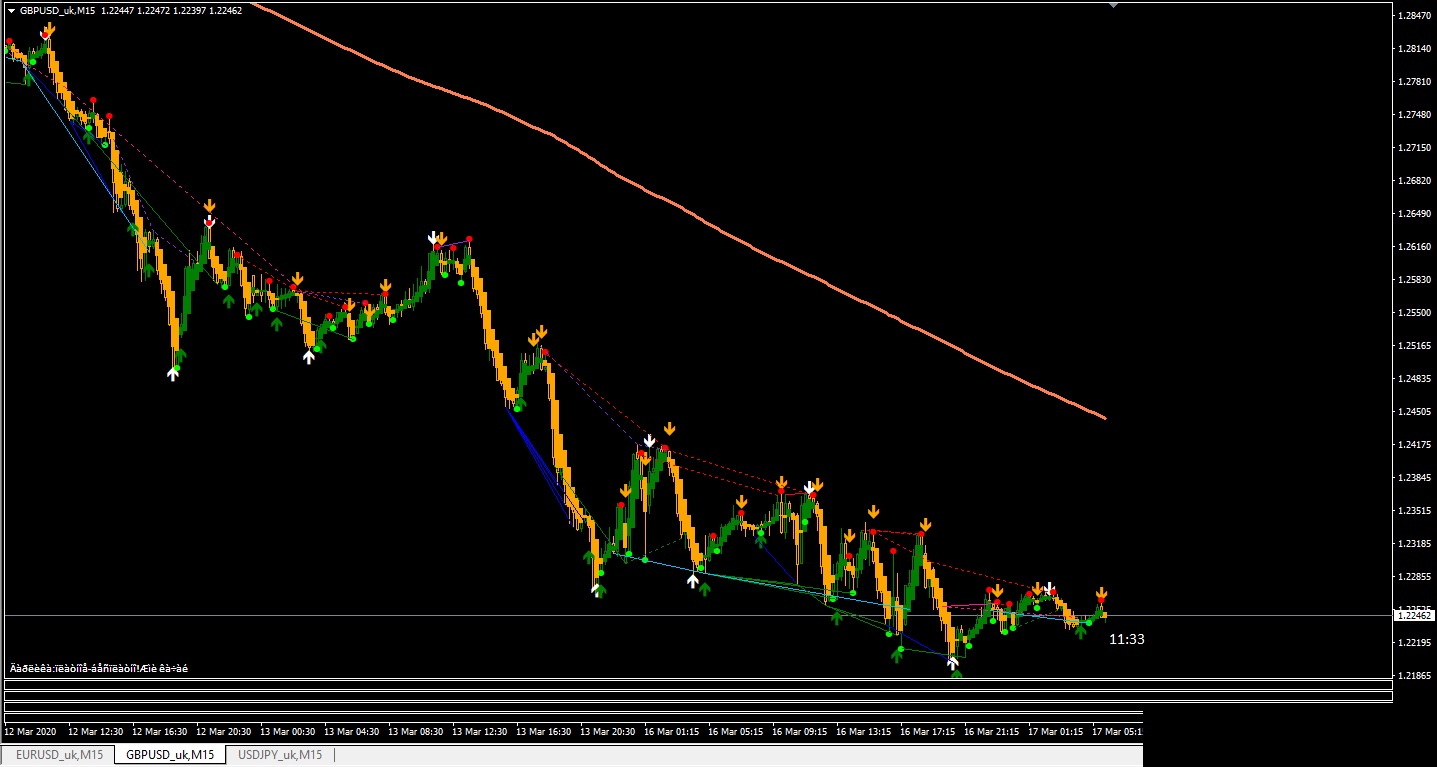Click the 12 Mar 2020 time label
The image size is (1437, 767).
tap(31, 732)
